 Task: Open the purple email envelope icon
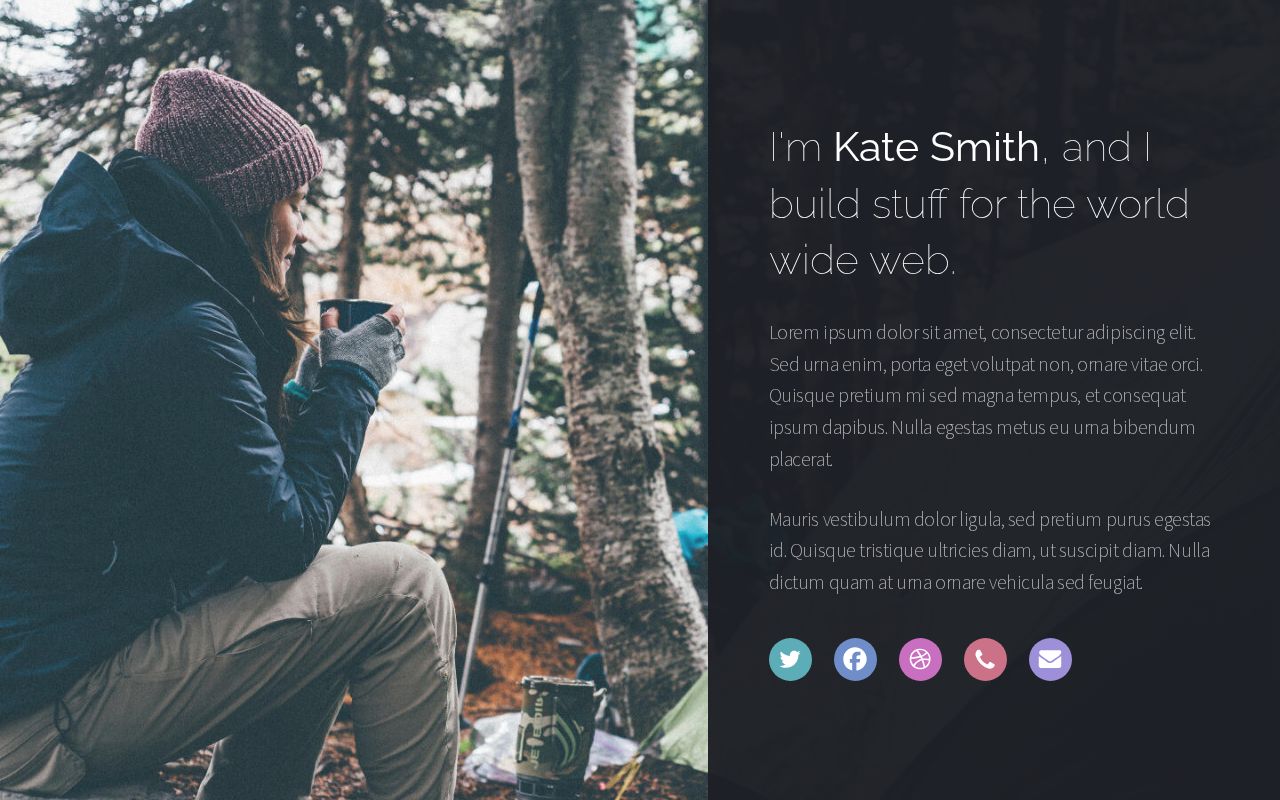click(1050, 659)
